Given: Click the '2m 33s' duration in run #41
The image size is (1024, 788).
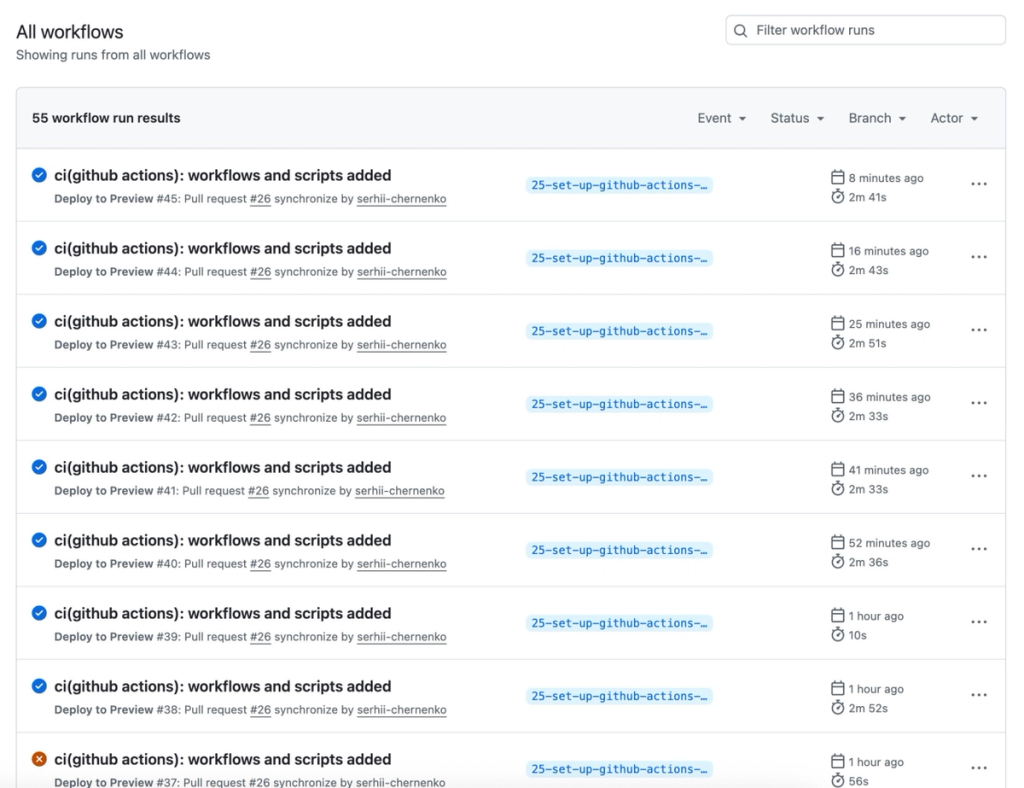Looking at the screenshot, I should click(868, 489).
